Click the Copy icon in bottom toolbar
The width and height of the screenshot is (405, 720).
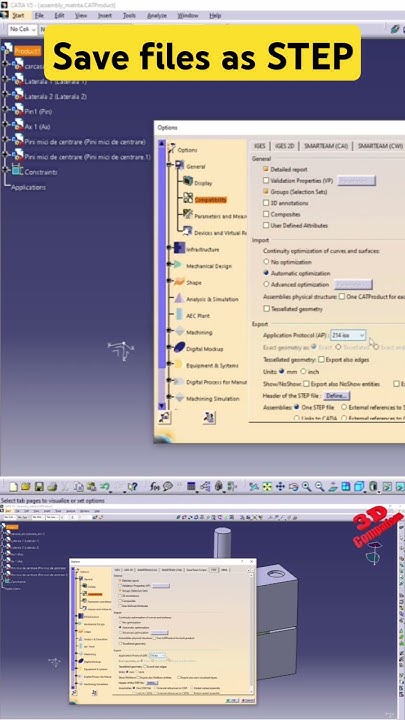tap(79, 486)
